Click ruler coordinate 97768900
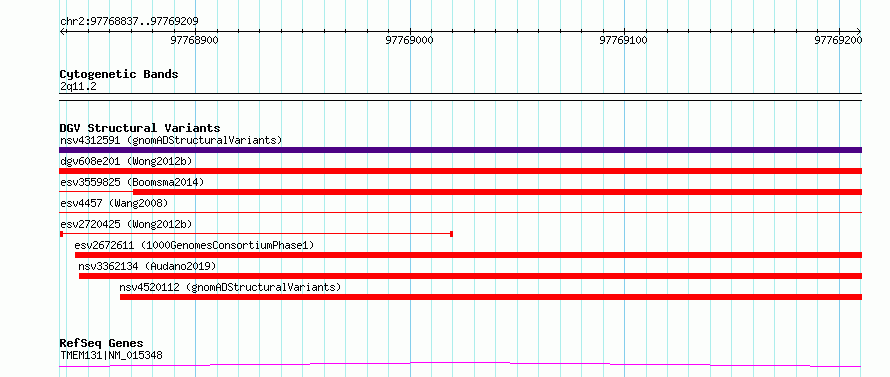This screenshot has width=890, height=377. point(195,40)
